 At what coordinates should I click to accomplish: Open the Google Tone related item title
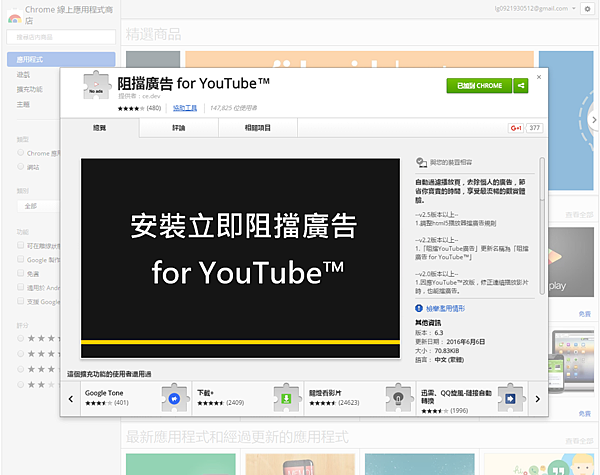[104, 393]
